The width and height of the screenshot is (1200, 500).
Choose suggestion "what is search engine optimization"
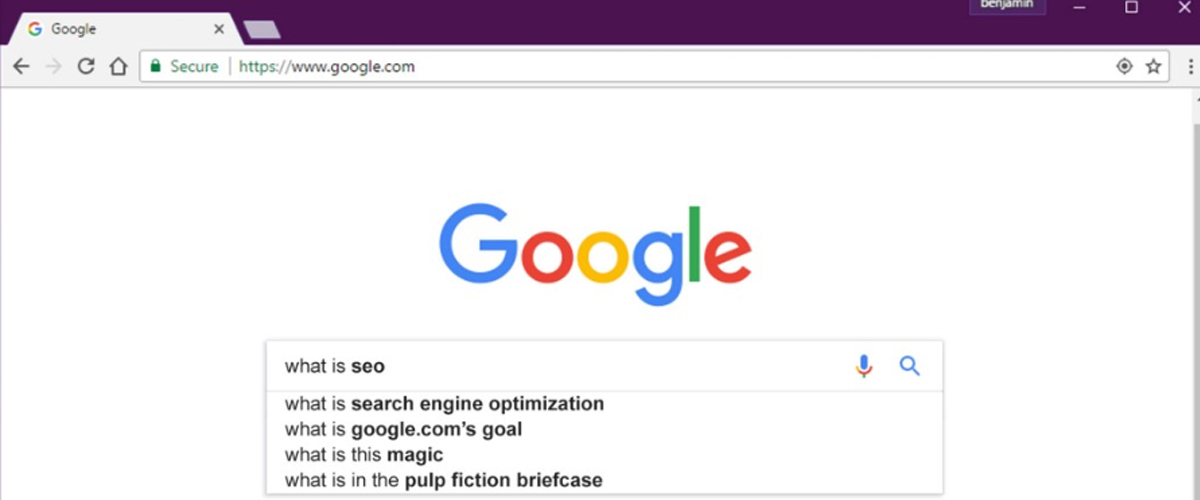(x=444, y=404)
